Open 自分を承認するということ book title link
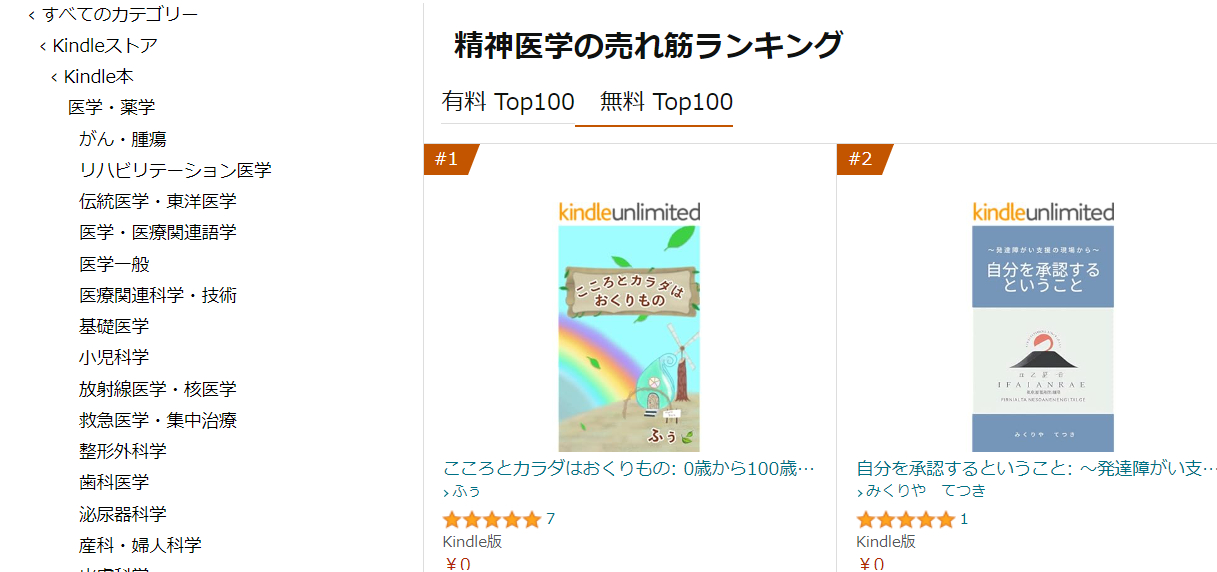The width and height of the screenshot is (1217, 572). (1036, 468)
